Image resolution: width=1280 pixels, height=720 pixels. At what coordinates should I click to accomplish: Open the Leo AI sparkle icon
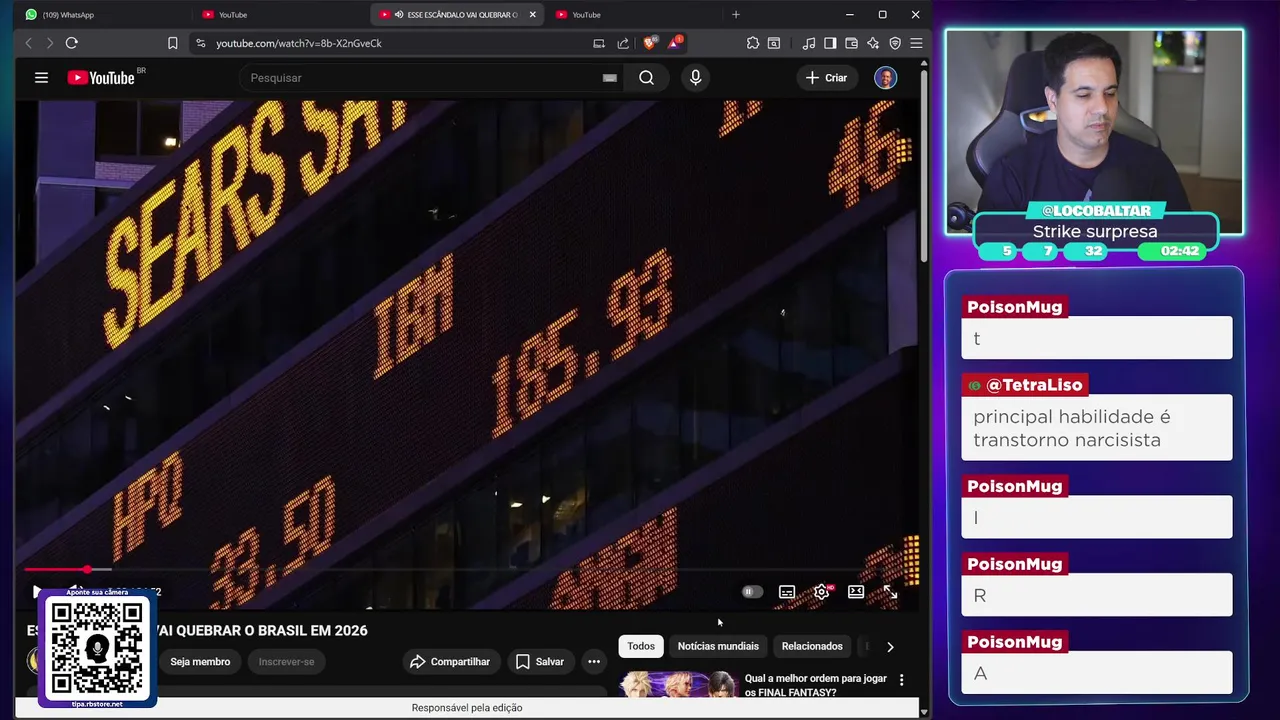pos(873,43)
